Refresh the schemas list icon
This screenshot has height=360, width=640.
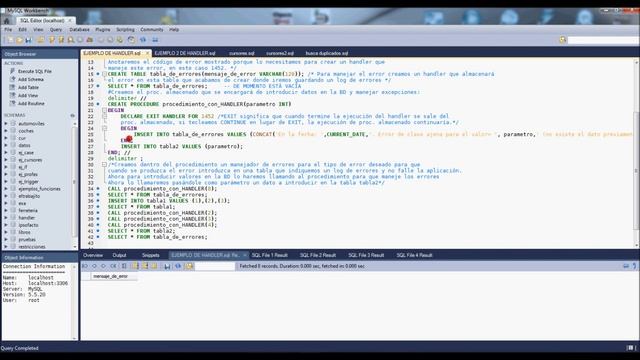[x=73, y=116]
